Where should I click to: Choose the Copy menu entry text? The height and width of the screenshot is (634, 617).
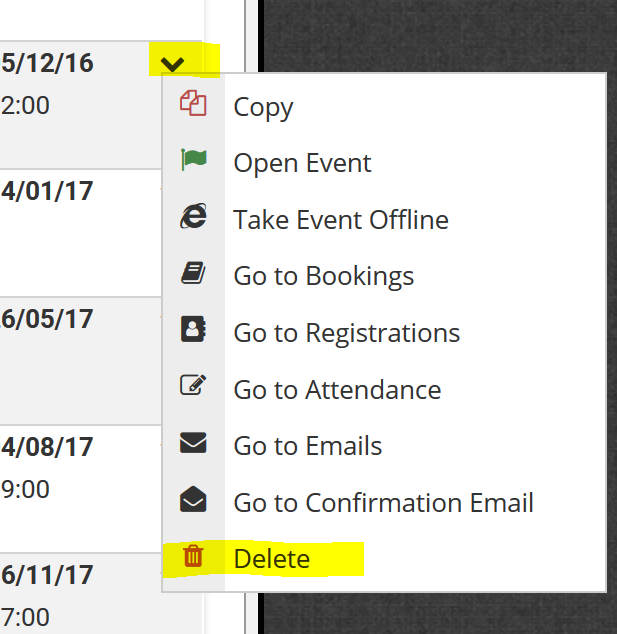coord(263,107)
